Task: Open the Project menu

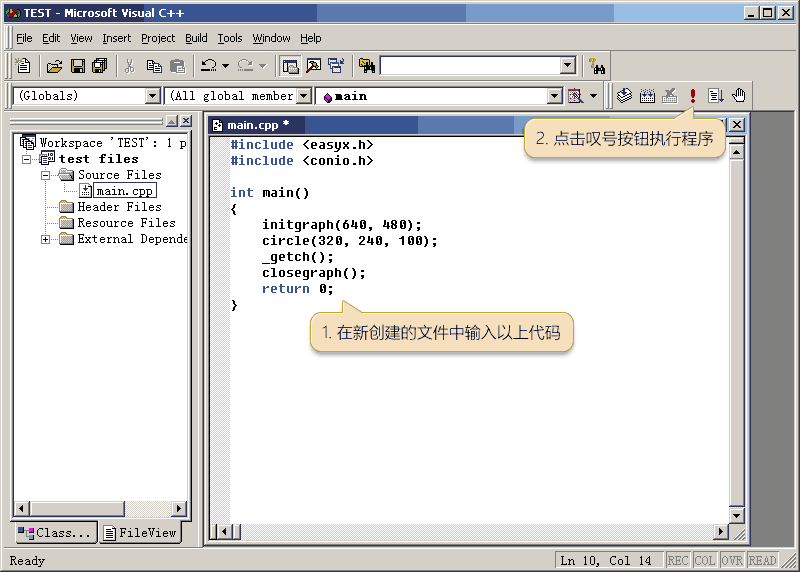Action: 158,38
